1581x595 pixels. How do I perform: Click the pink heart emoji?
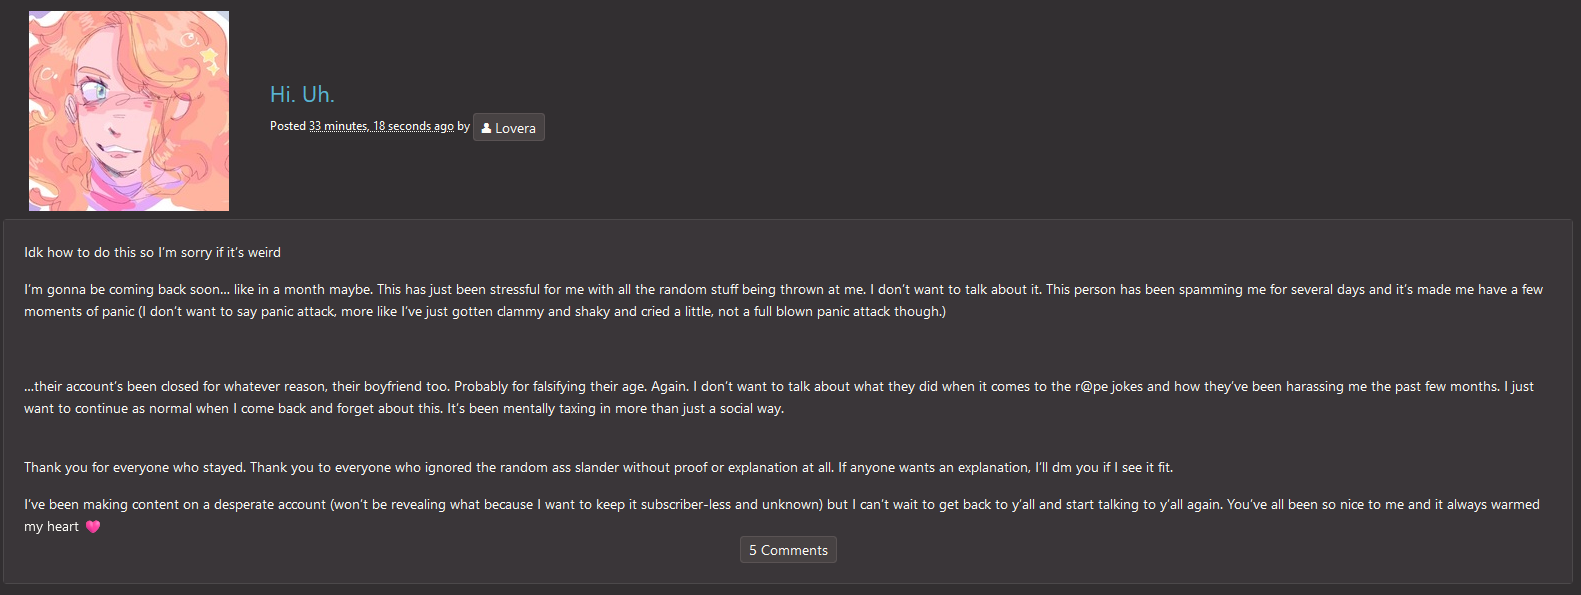(93, 527)
